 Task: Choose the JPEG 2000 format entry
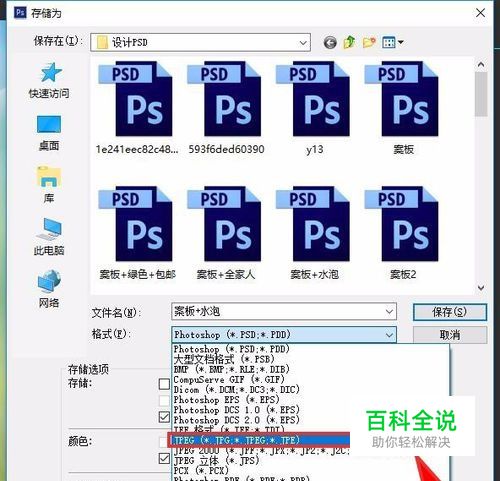tap(261, 451)
